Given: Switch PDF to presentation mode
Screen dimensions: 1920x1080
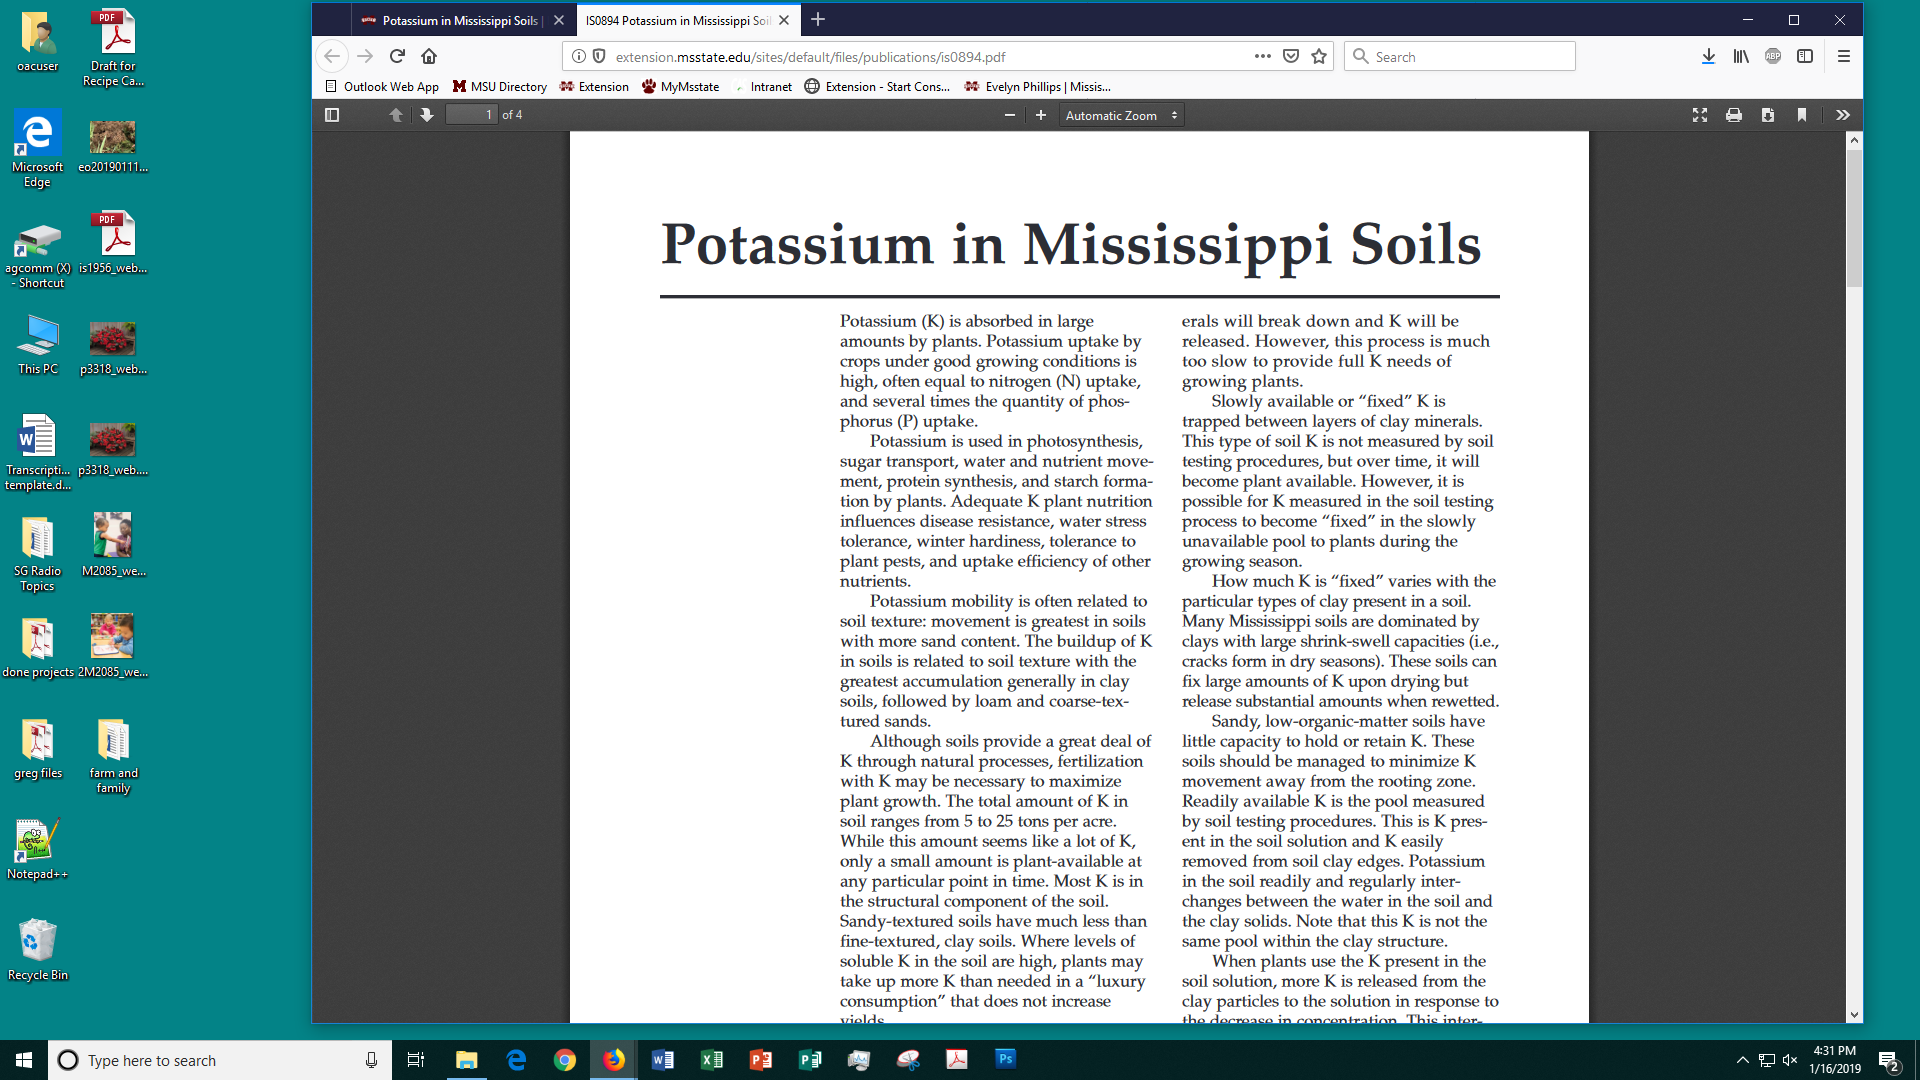Looking at the screenshot, I should [1700, 115].
